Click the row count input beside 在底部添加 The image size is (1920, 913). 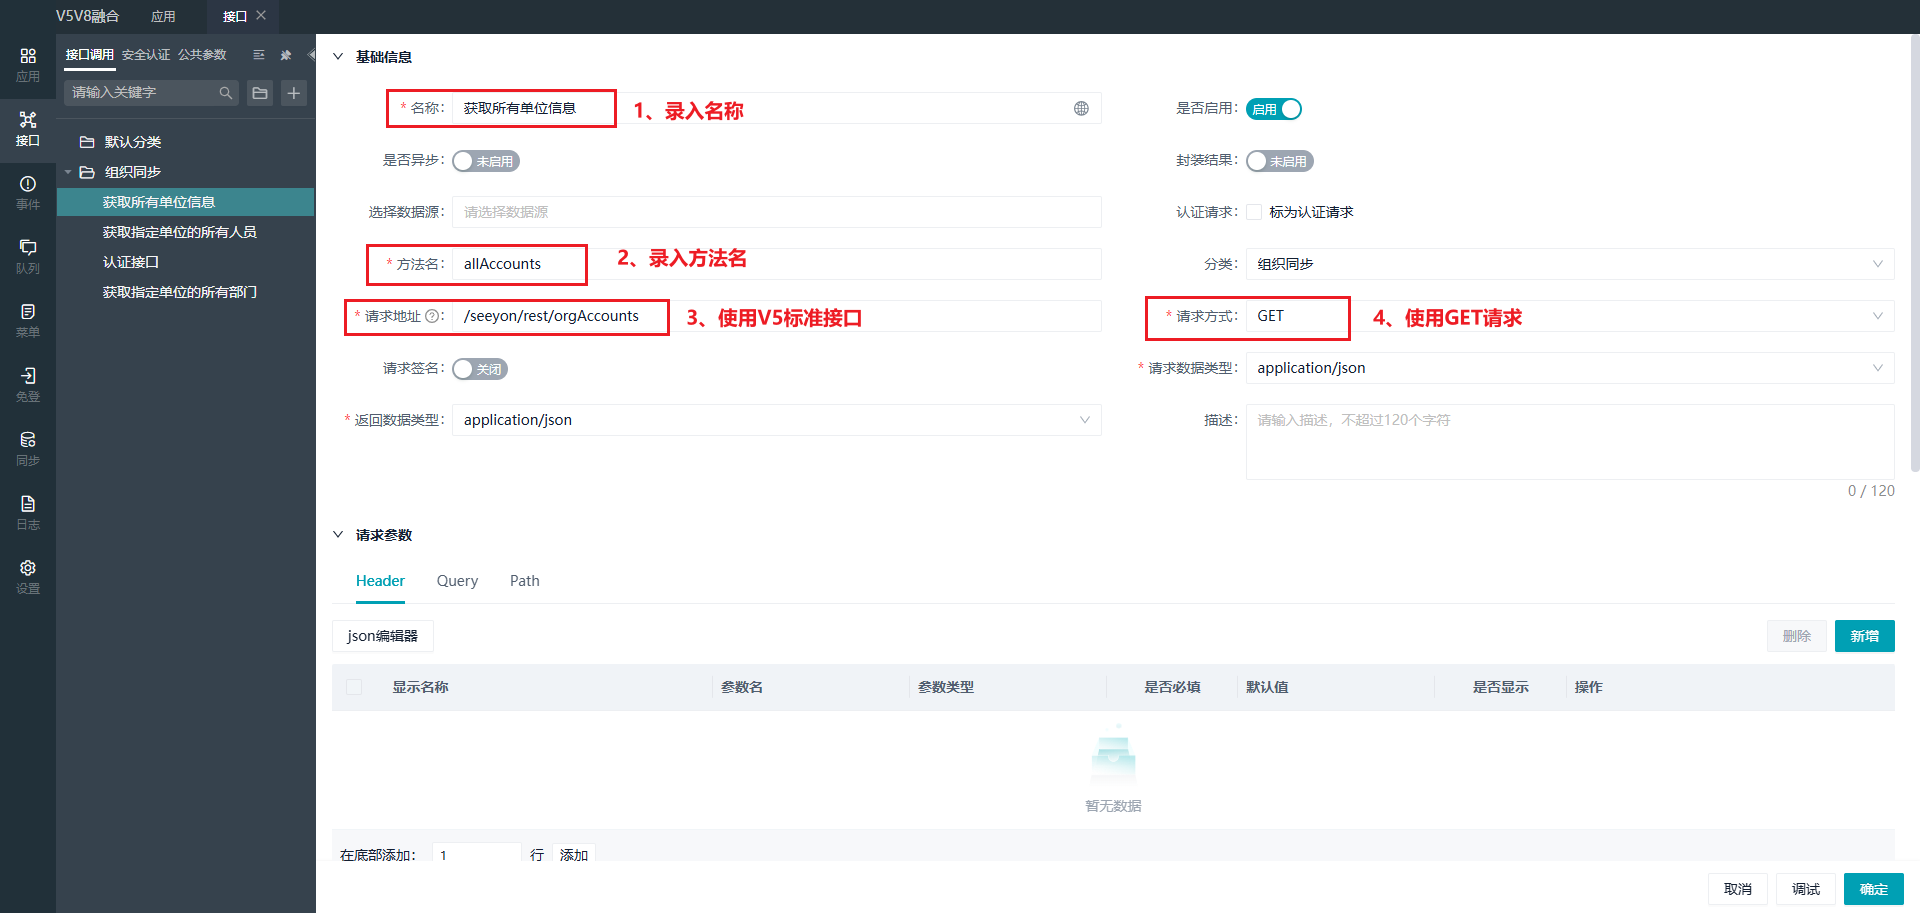click(x=476, y=855)
